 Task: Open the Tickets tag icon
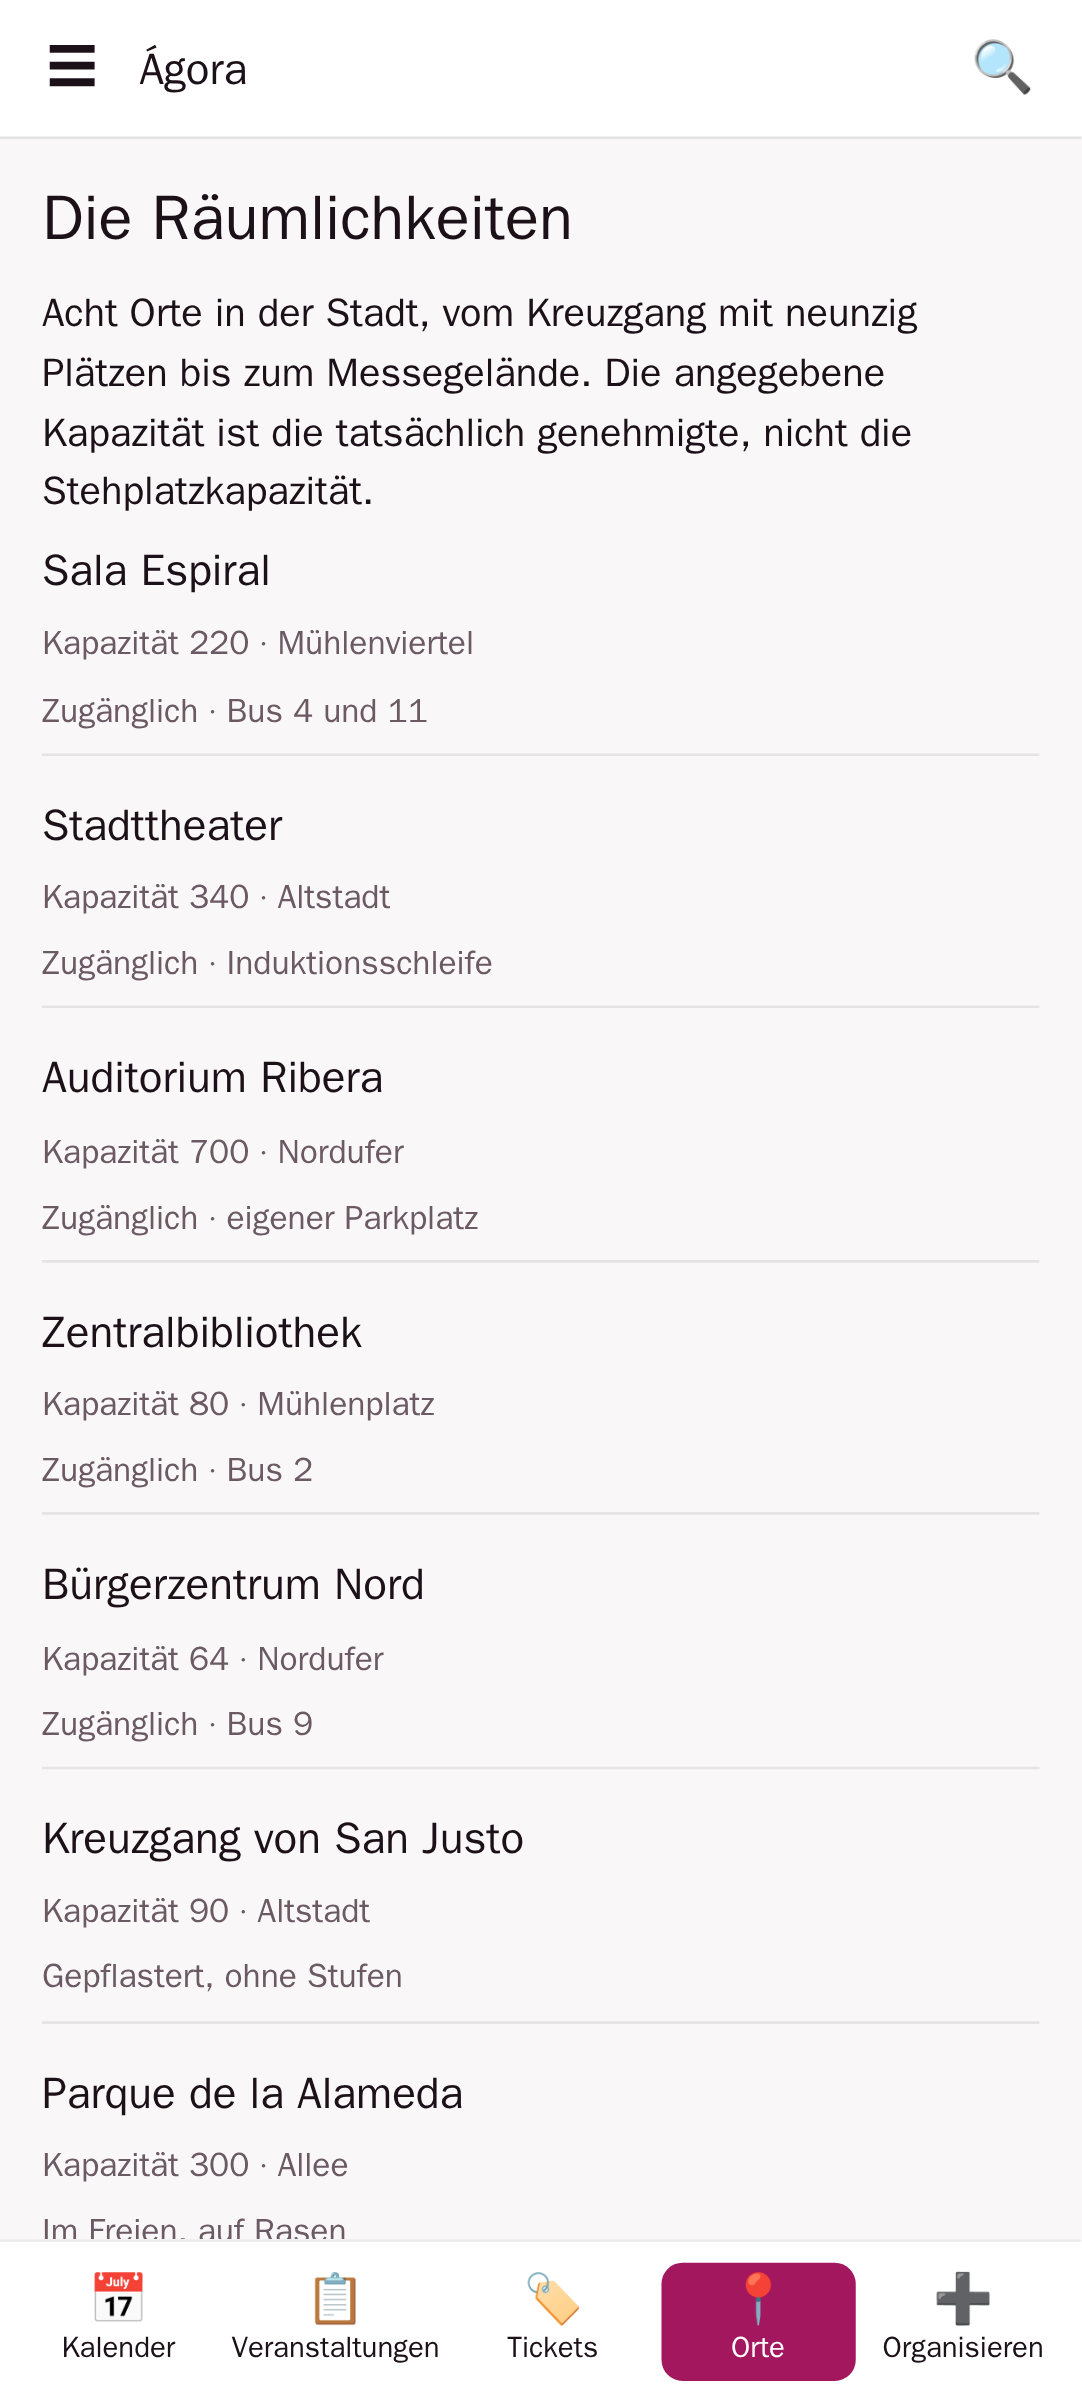point(552,2297)
